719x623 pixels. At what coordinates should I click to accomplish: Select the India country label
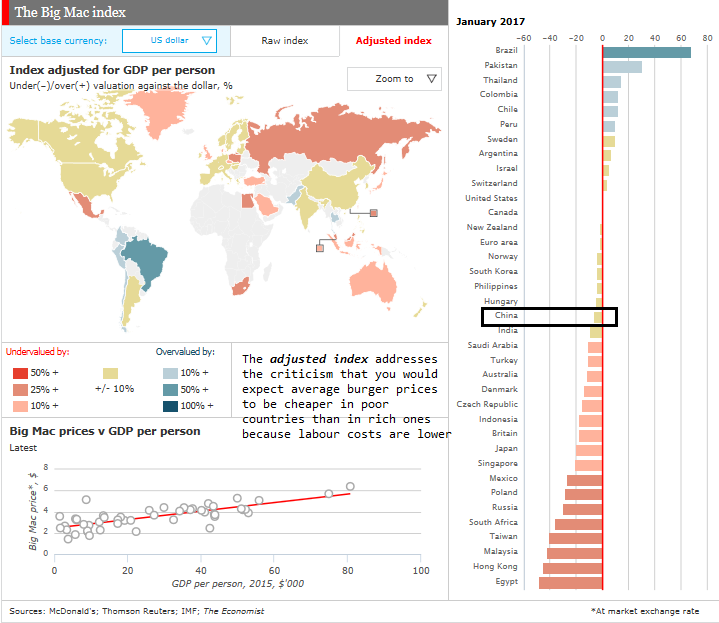click(508, 330)
